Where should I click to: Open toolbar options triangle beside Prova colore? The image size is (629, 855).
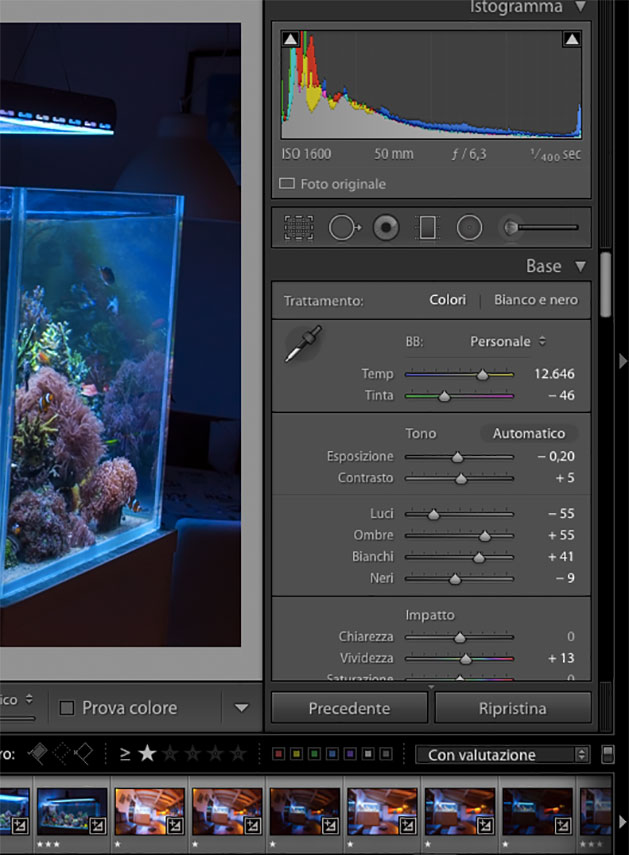tap(241, 708)
